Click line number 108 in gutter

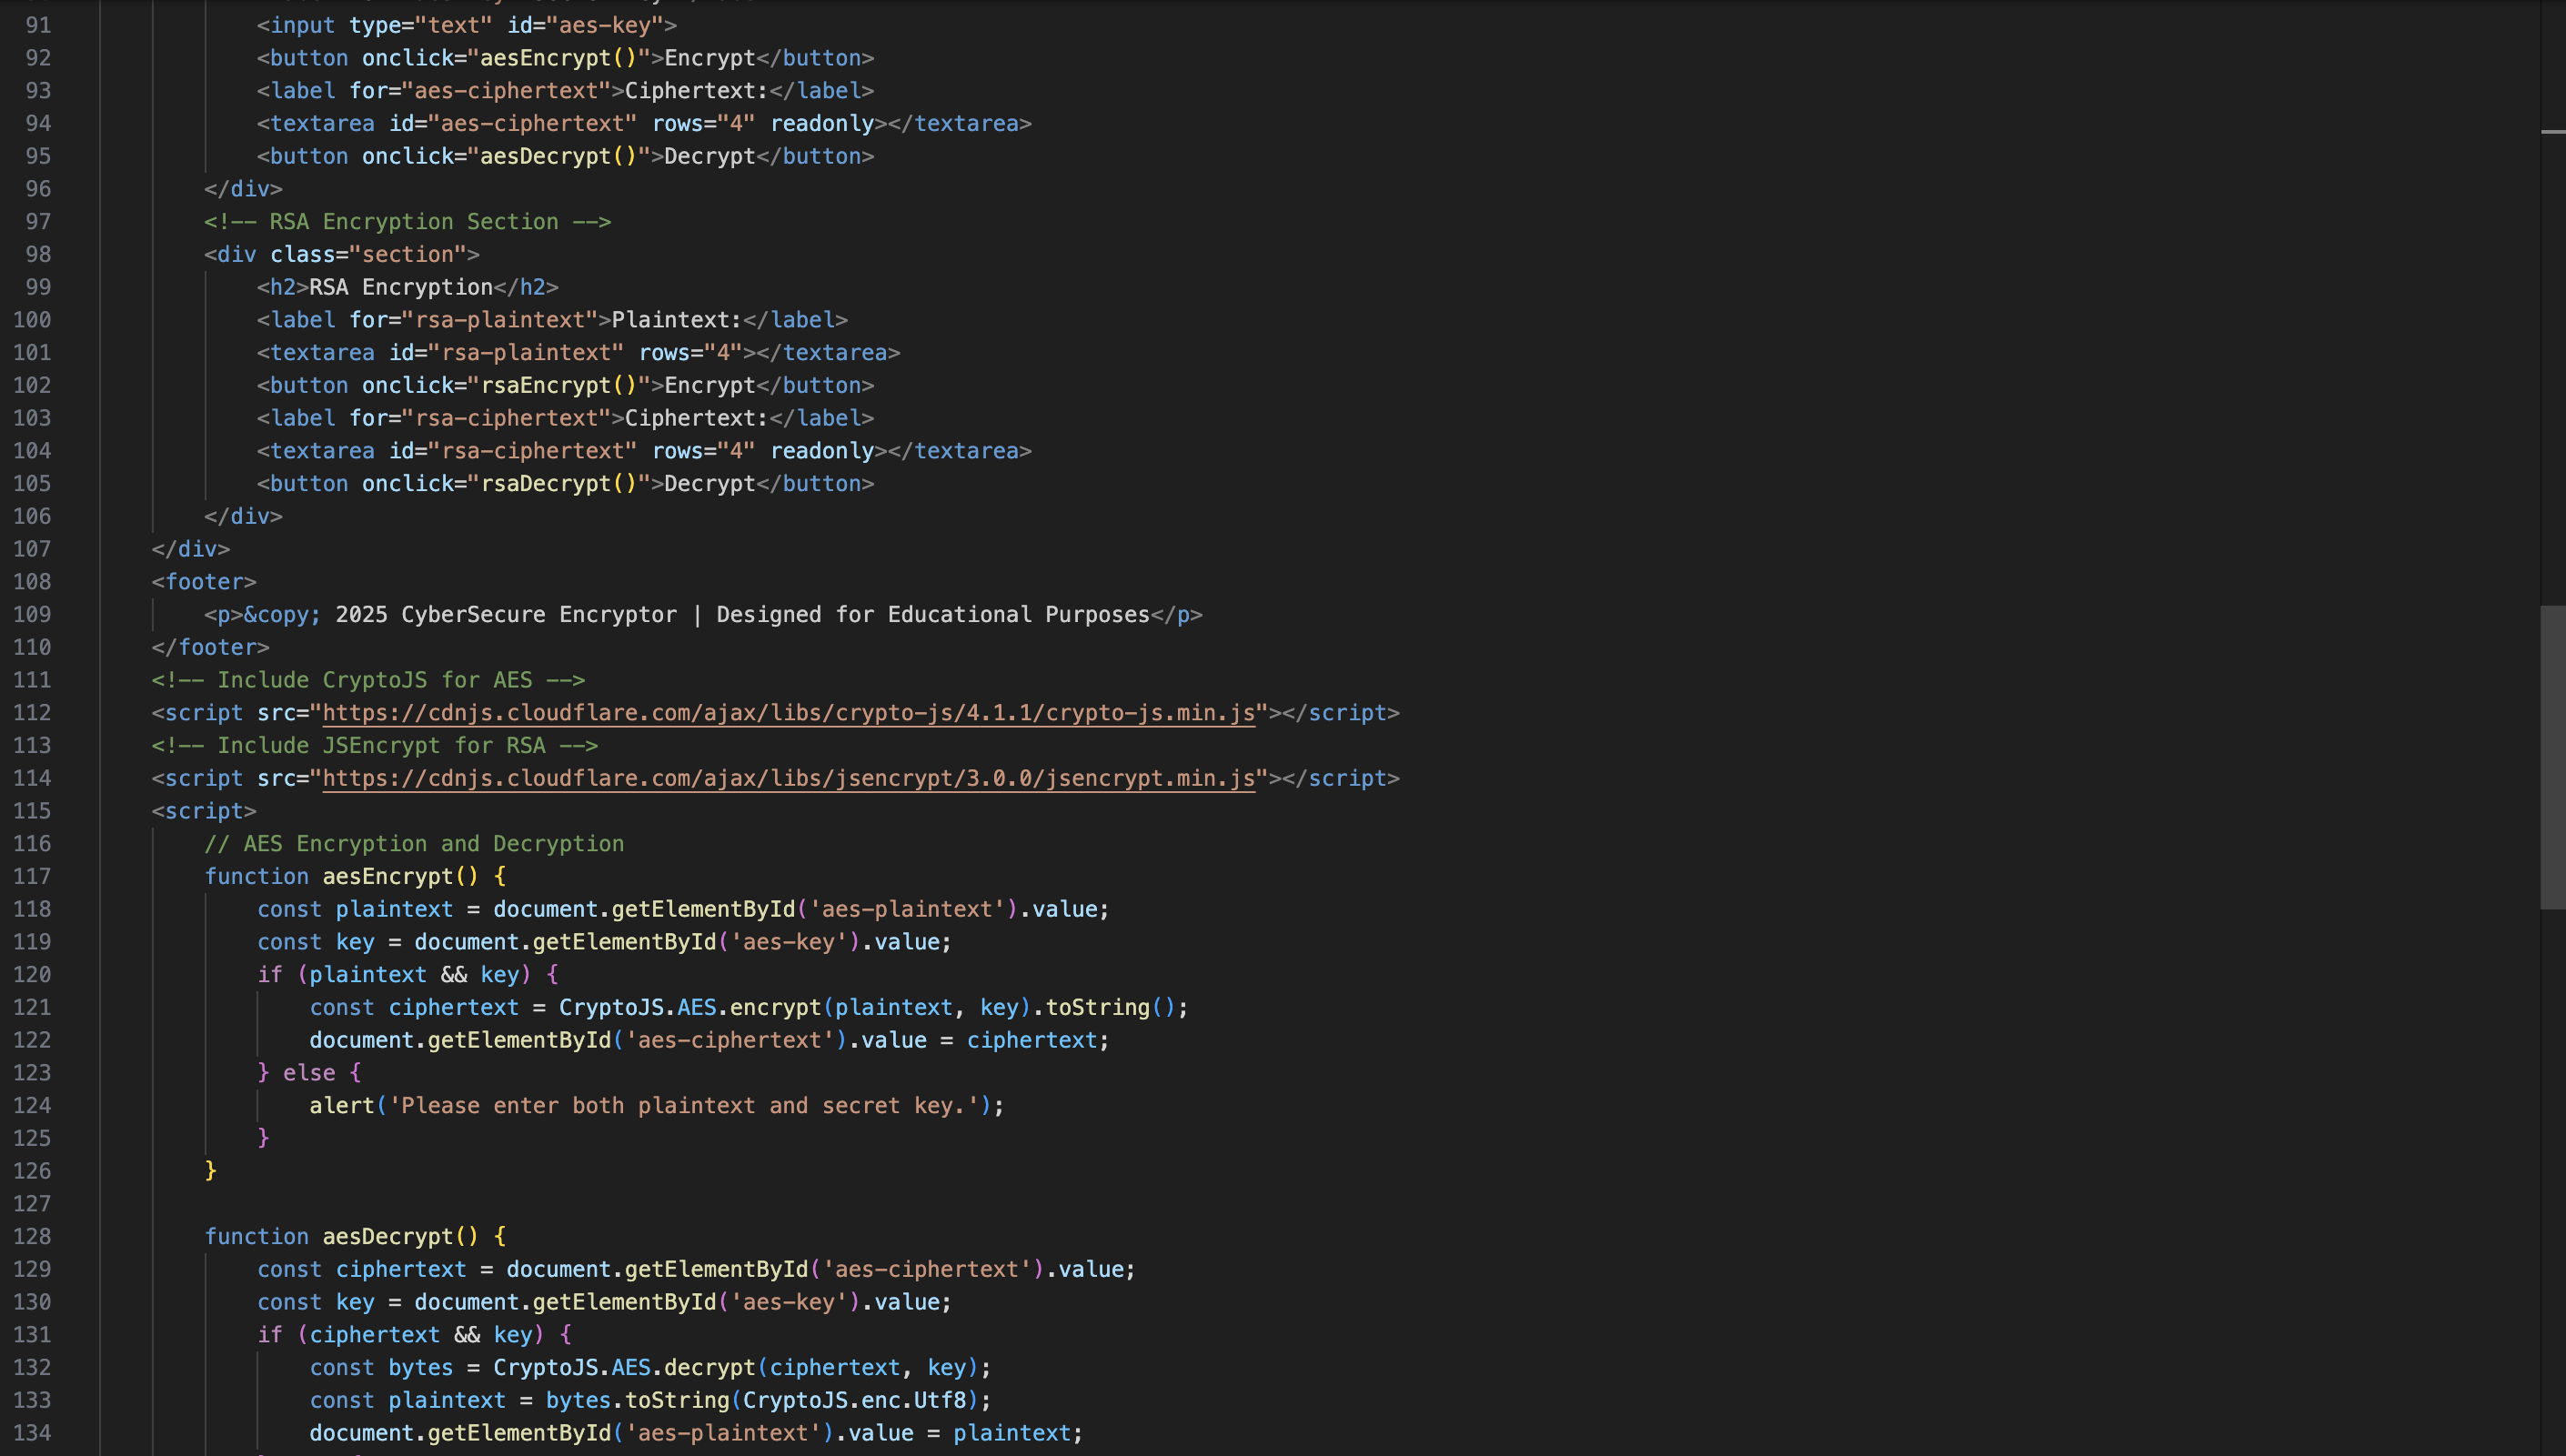point(32,581)
